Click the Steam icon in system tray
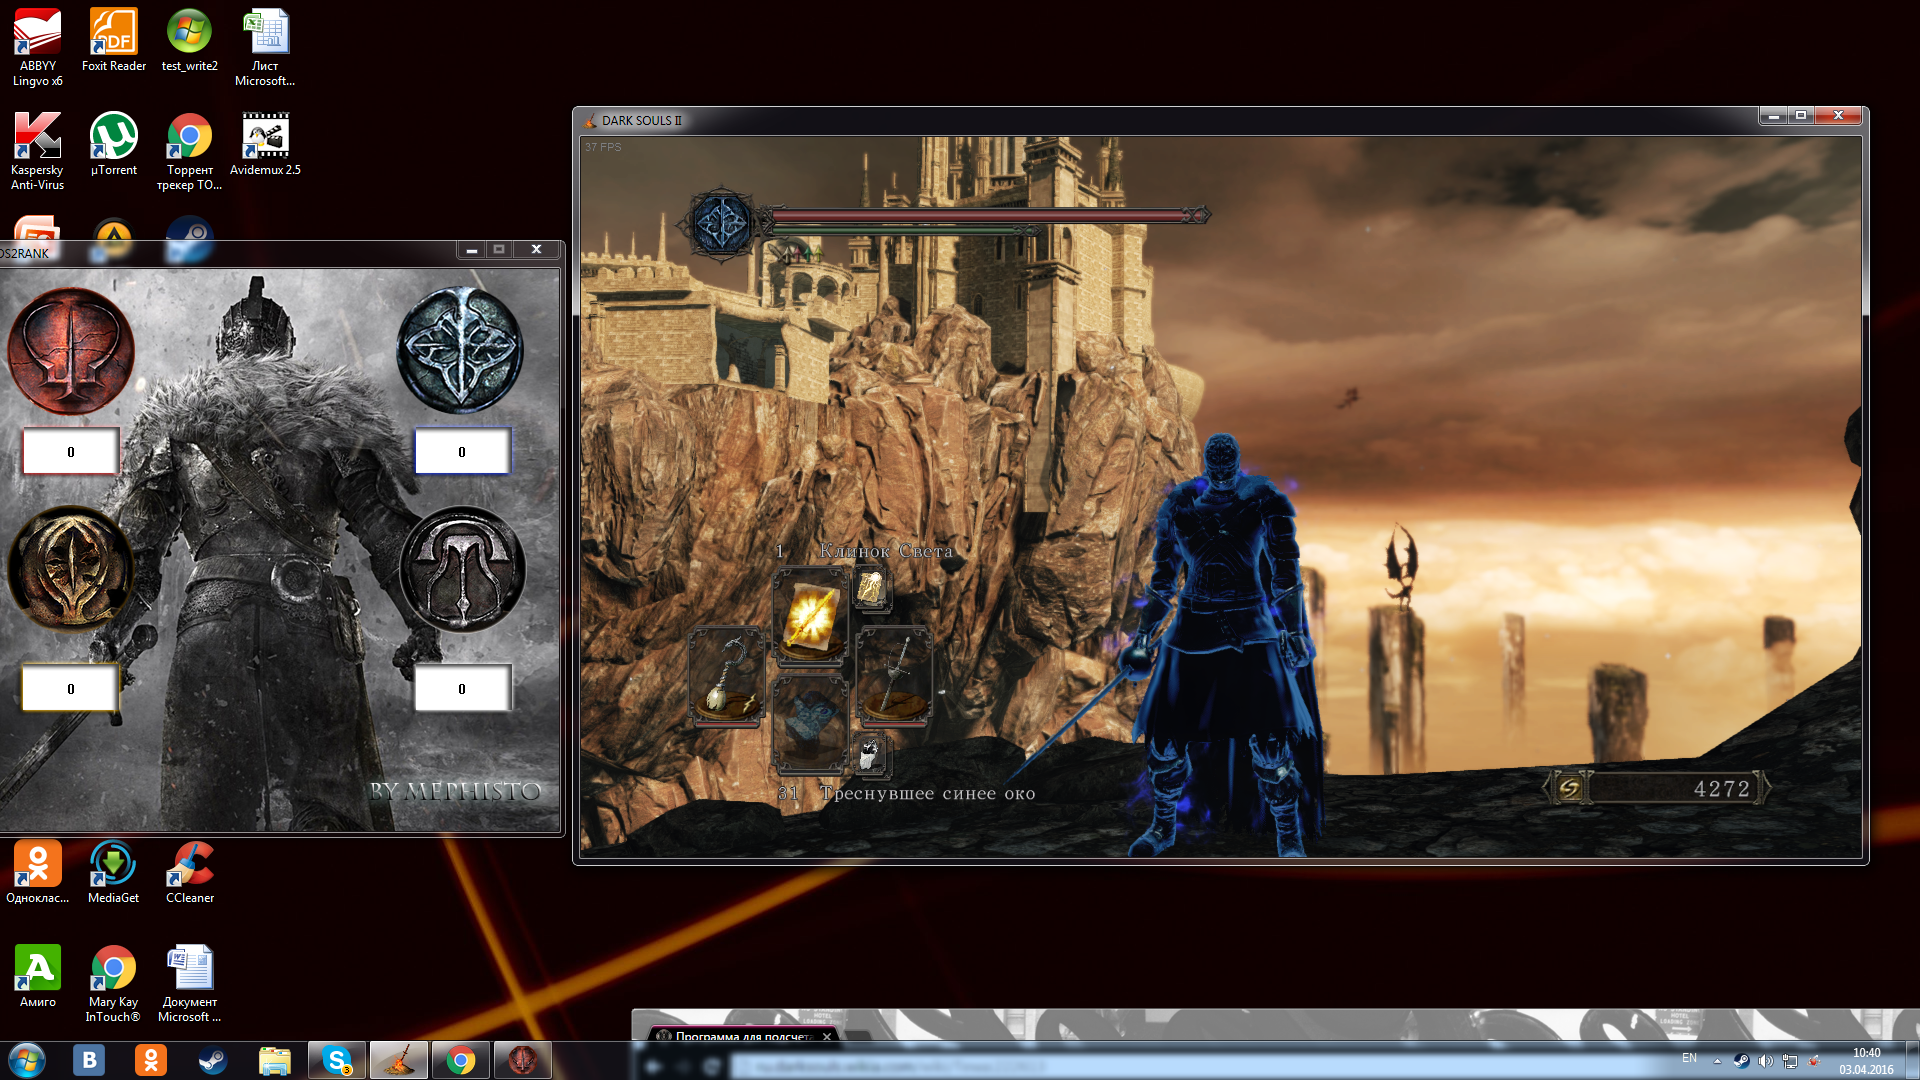 pyautogui.click(x=1741, y=1061)
